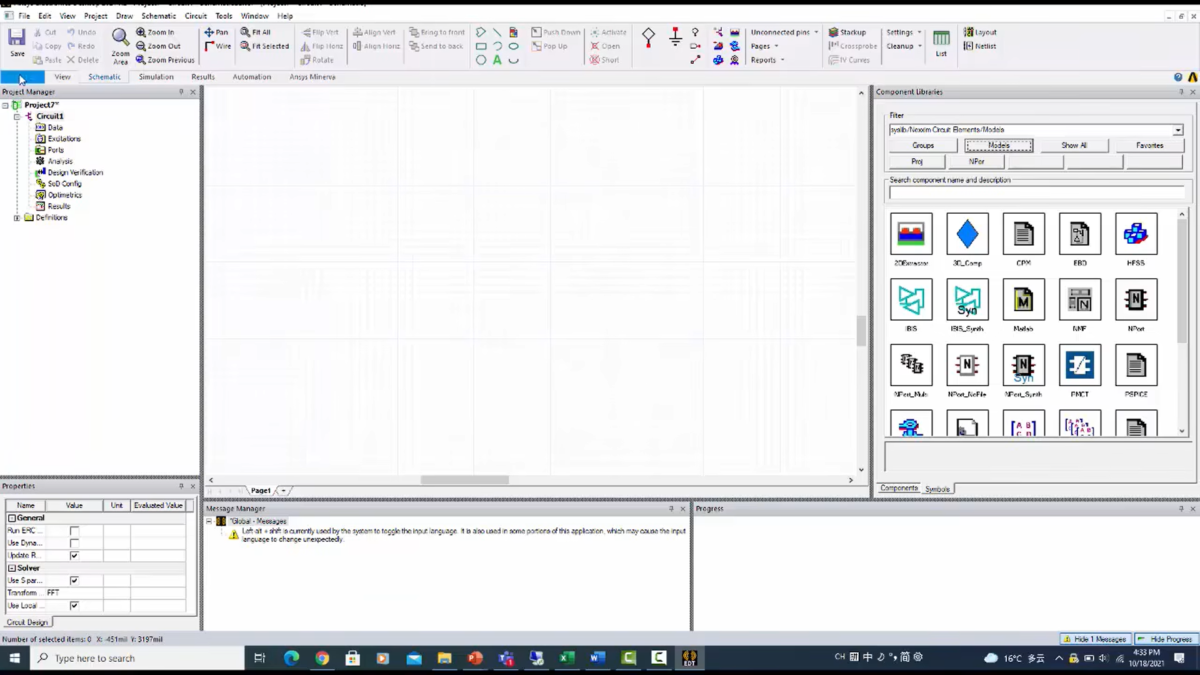Open the Draw menu
This screenshot has height=675, width=1200.
coord(124,16)
